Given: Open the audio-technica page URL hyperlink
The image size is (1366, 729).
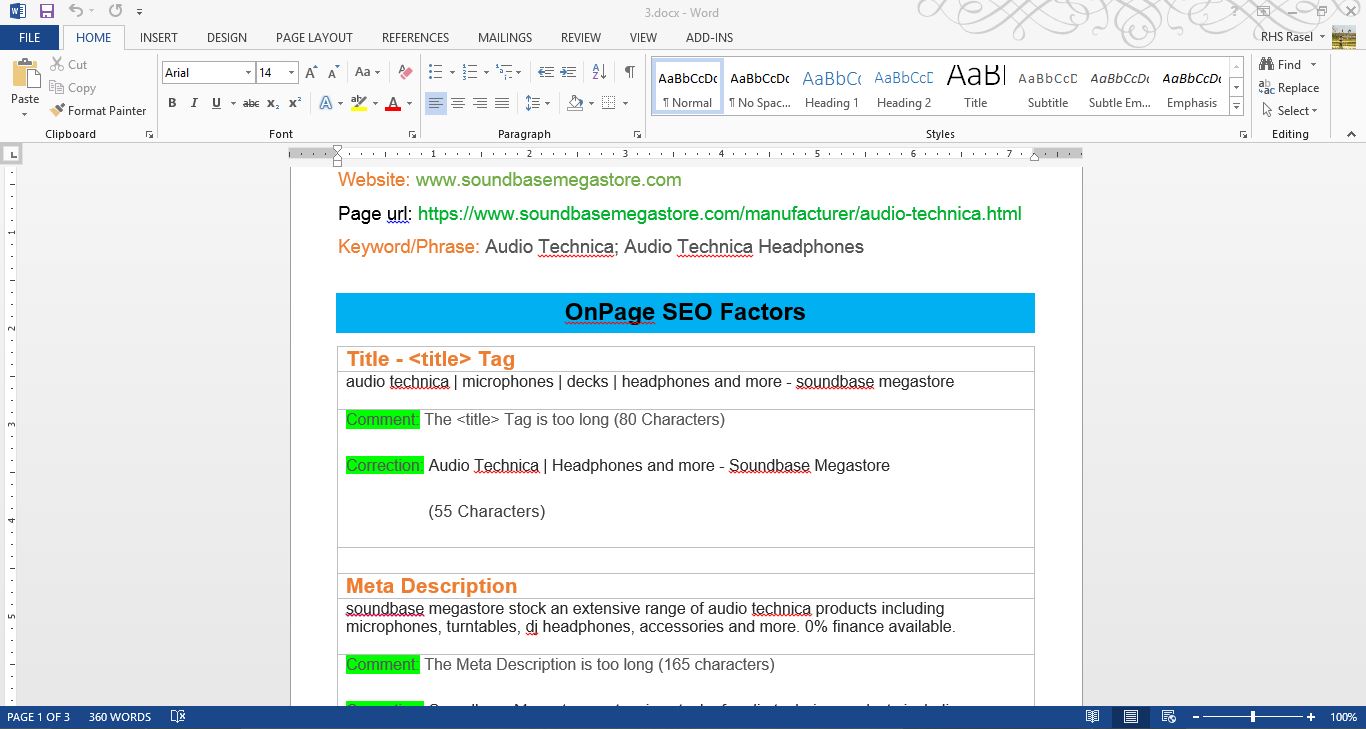Looking at the screenshot, I should click(718, 213).
